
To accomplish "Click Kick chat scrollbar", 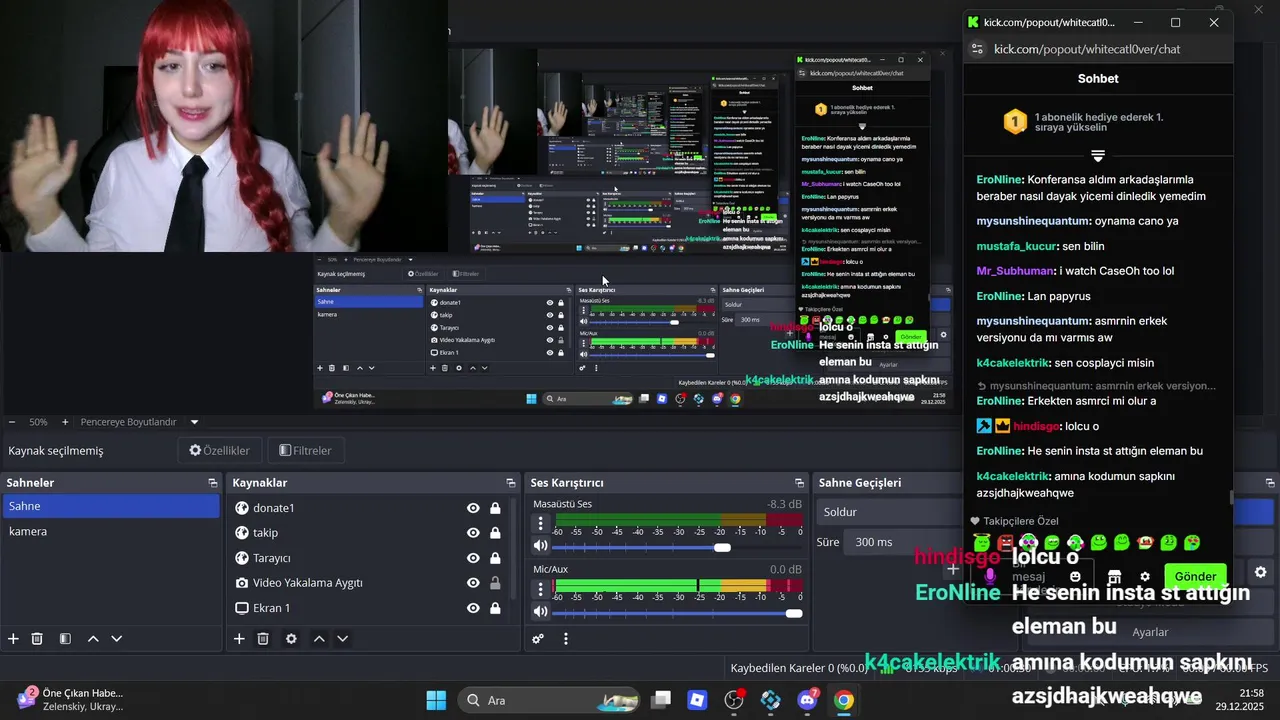I will click(1231, 497).
